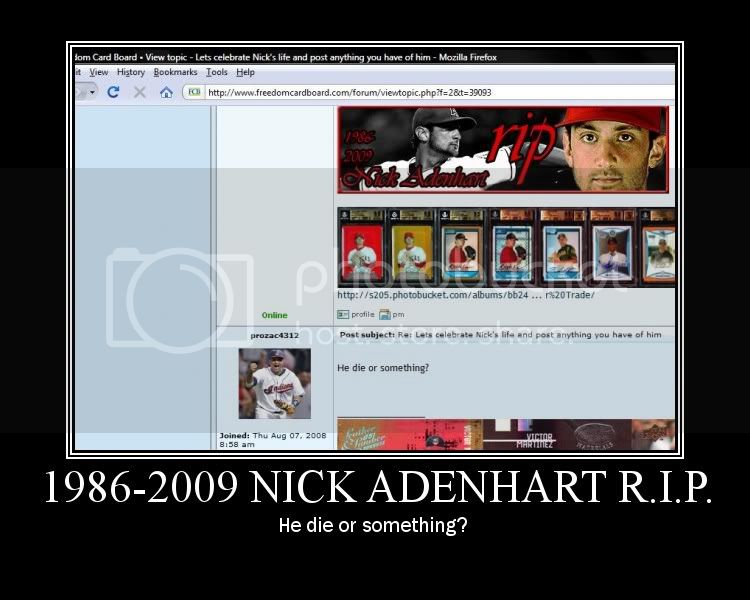Stop loading with the X icon
The width and height of the screenshot is (750, 600).
pyautogui.click(x=140, y=92)
